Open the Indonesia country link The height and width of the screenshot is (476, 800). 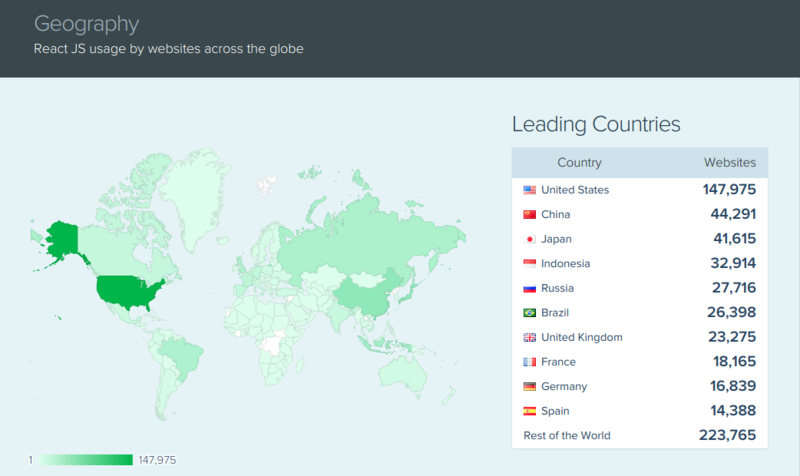(565, 264)
